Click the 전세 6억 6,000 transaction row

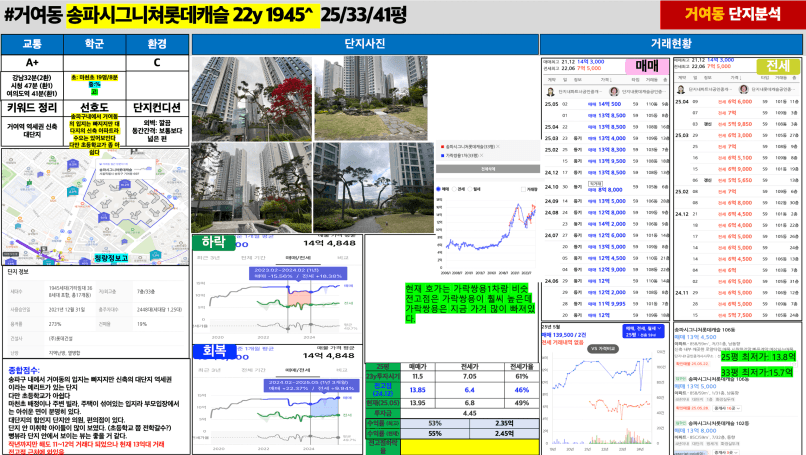738,101
